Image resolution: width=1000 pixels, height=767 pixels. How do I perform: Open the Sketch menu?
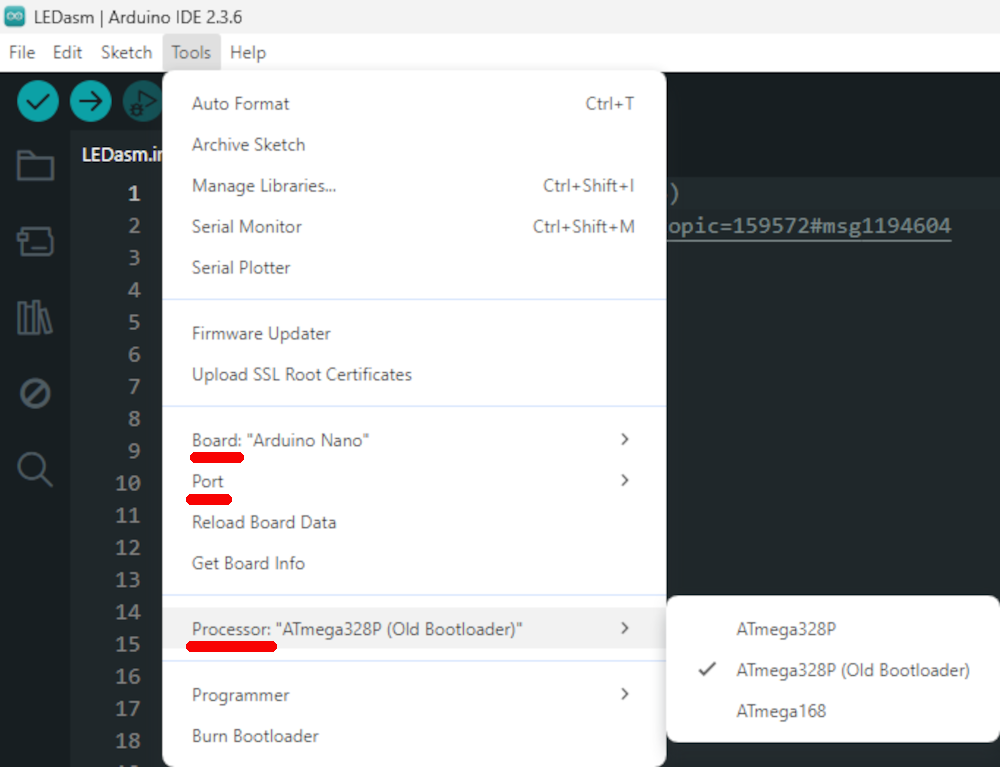pos(126,52)
